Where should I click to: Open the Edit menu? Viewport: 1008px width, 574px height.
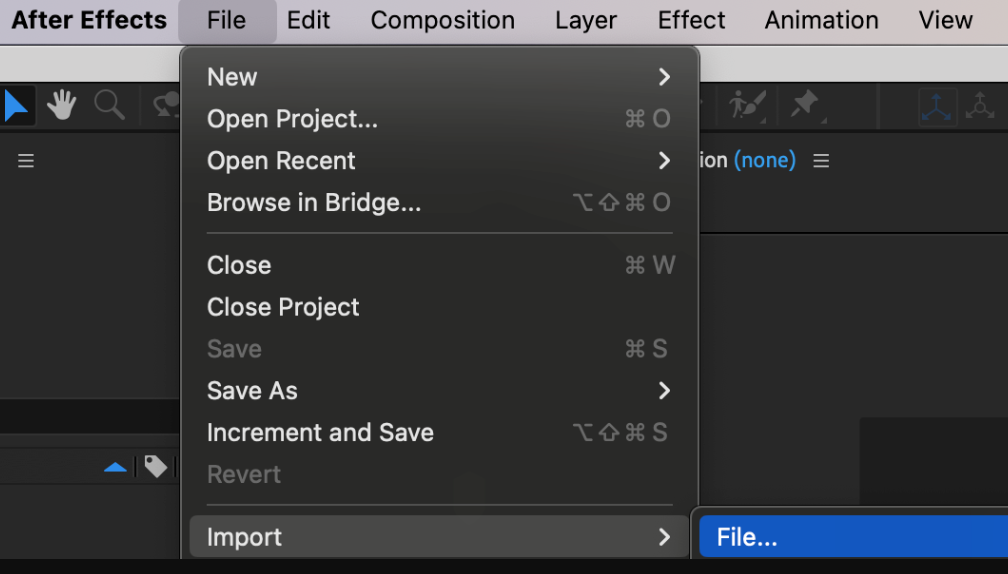tap(308, 20)
